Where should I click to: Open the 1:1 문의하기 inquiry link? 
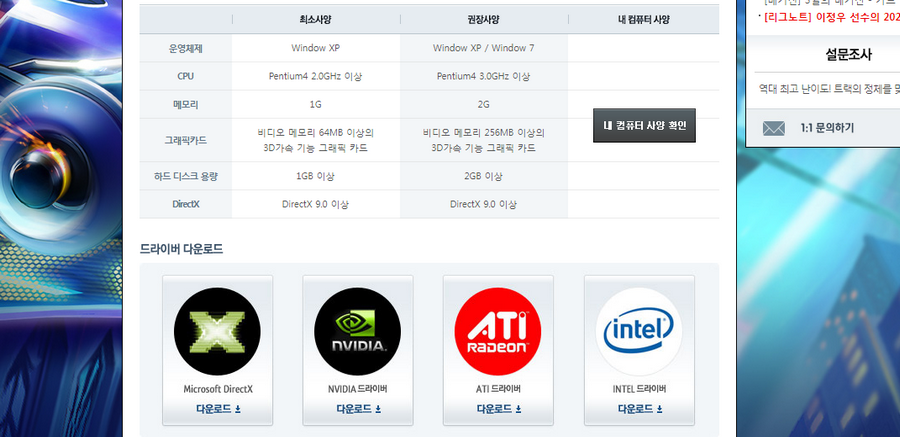point(827,128)
